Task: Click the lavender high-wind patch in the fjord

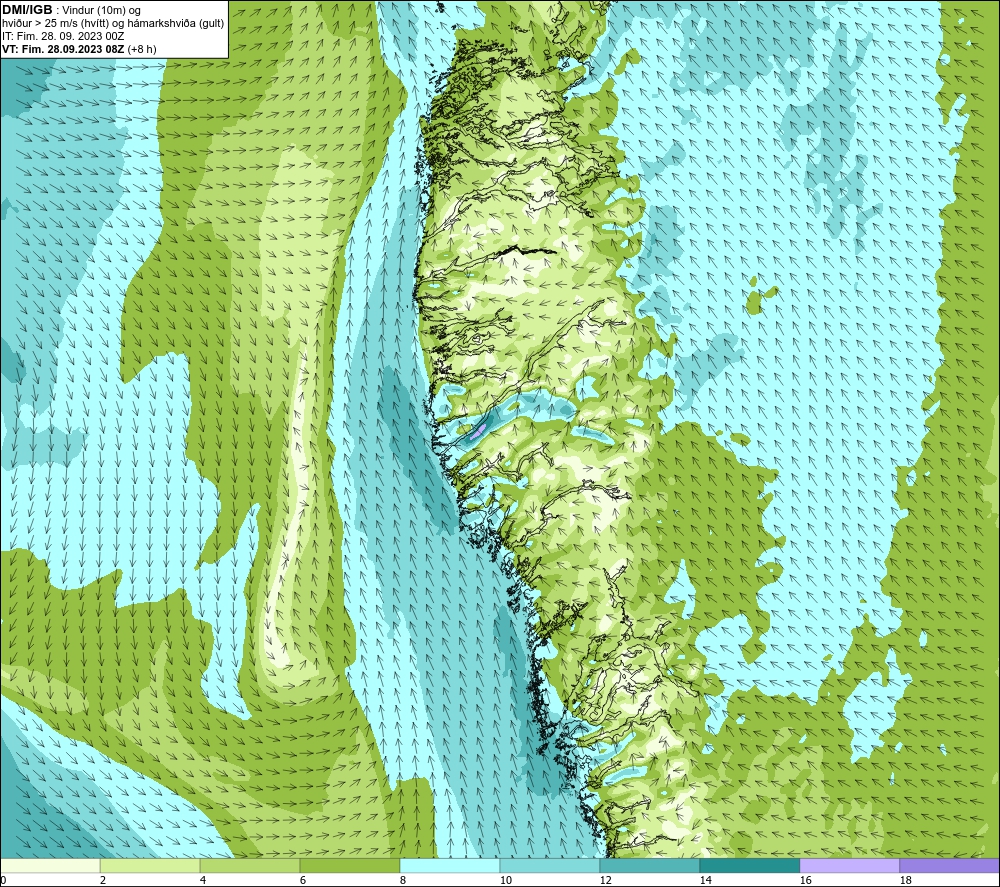Action: pos(478,431)
